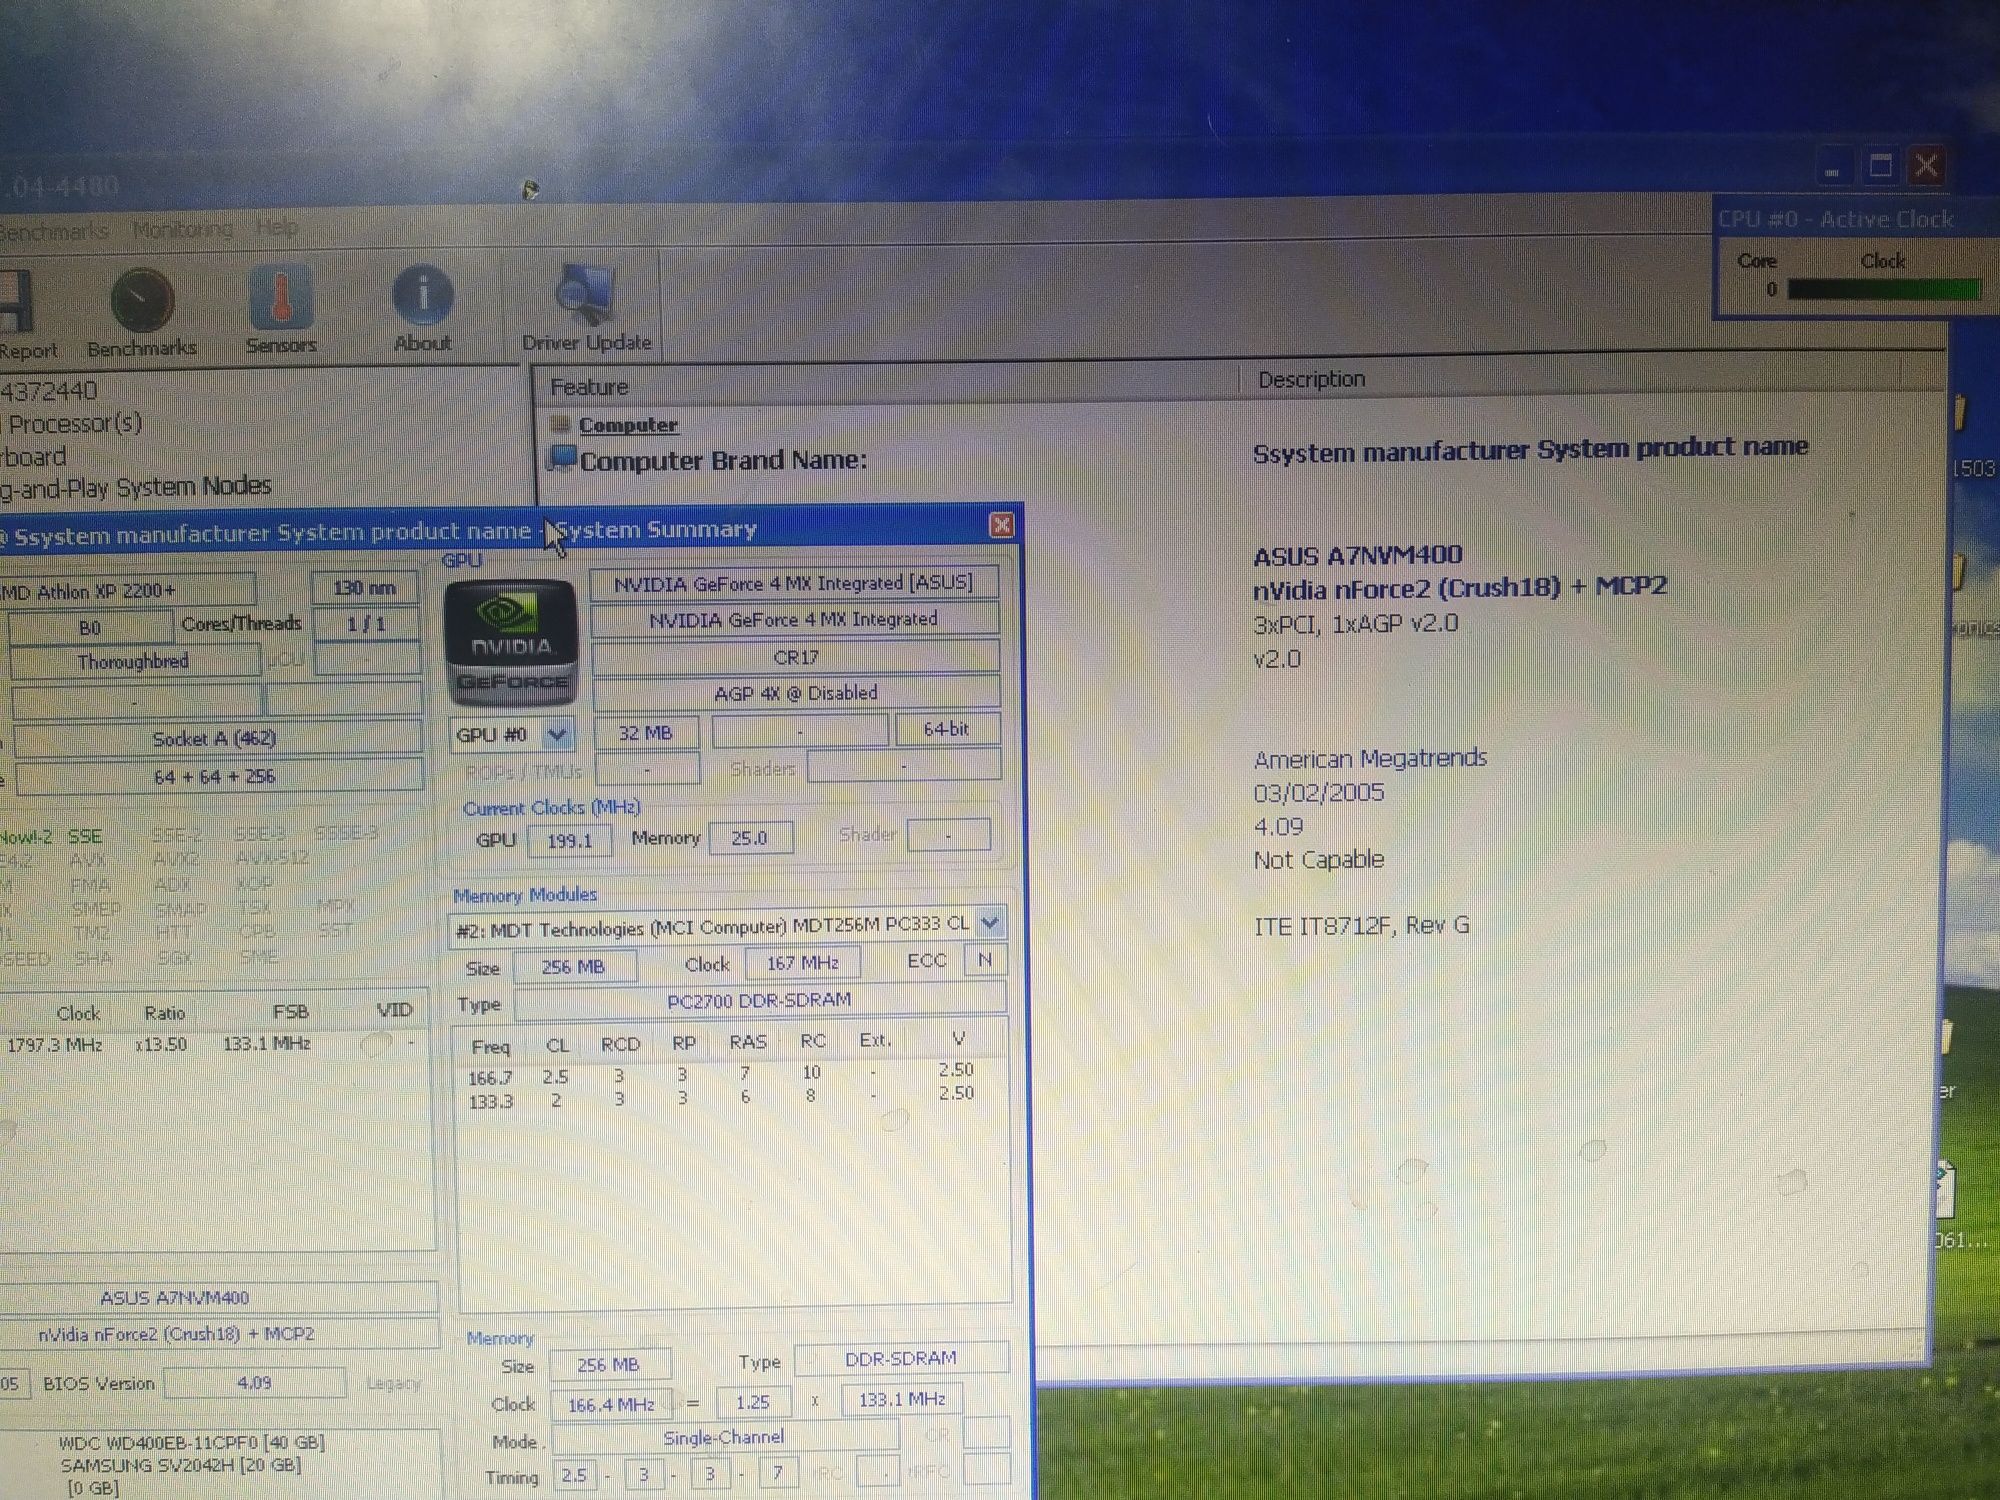Click the AMD Athlon XP 2200+ field
The width and height of the screenshot is (2000, 1500).
pos(126,590)
